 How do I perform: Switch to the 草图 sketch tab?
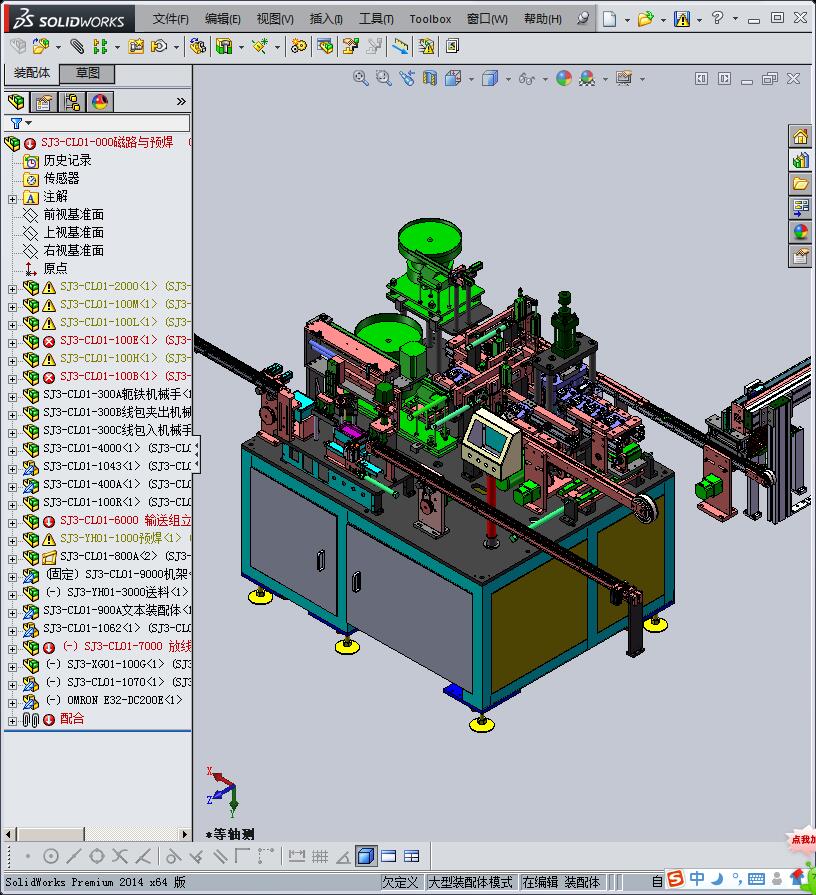(88, 73)
